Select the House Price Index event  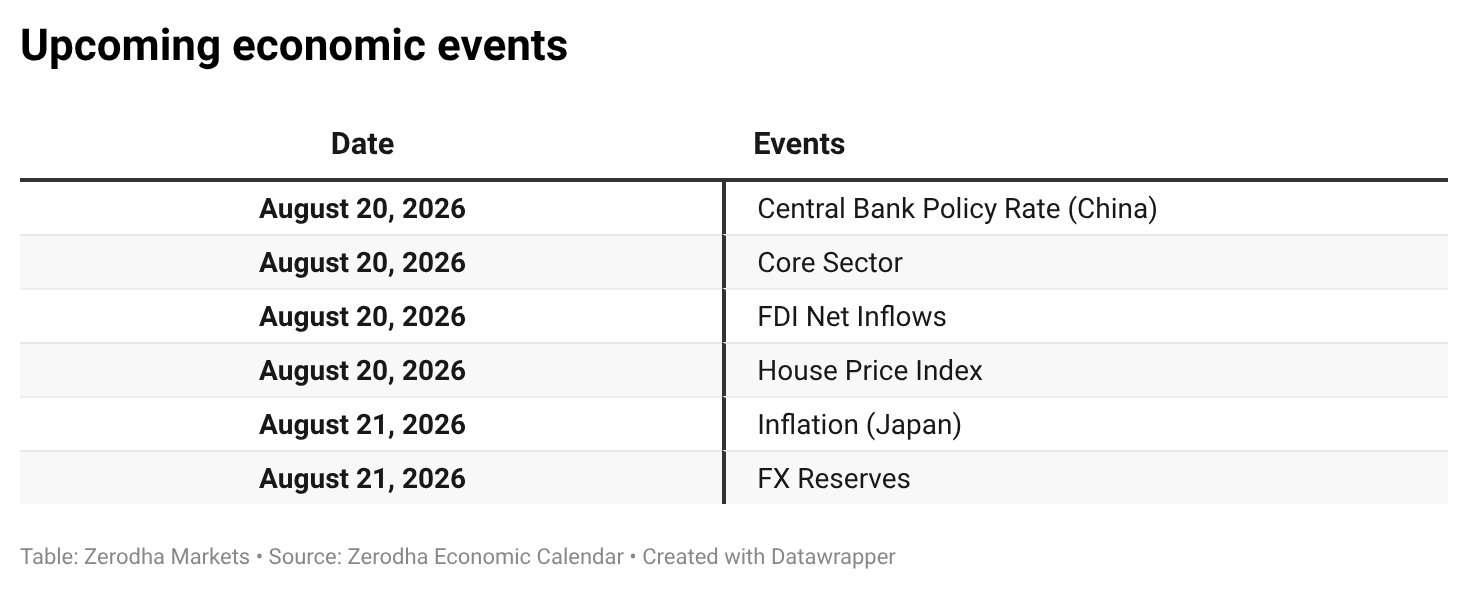point(870,370)
